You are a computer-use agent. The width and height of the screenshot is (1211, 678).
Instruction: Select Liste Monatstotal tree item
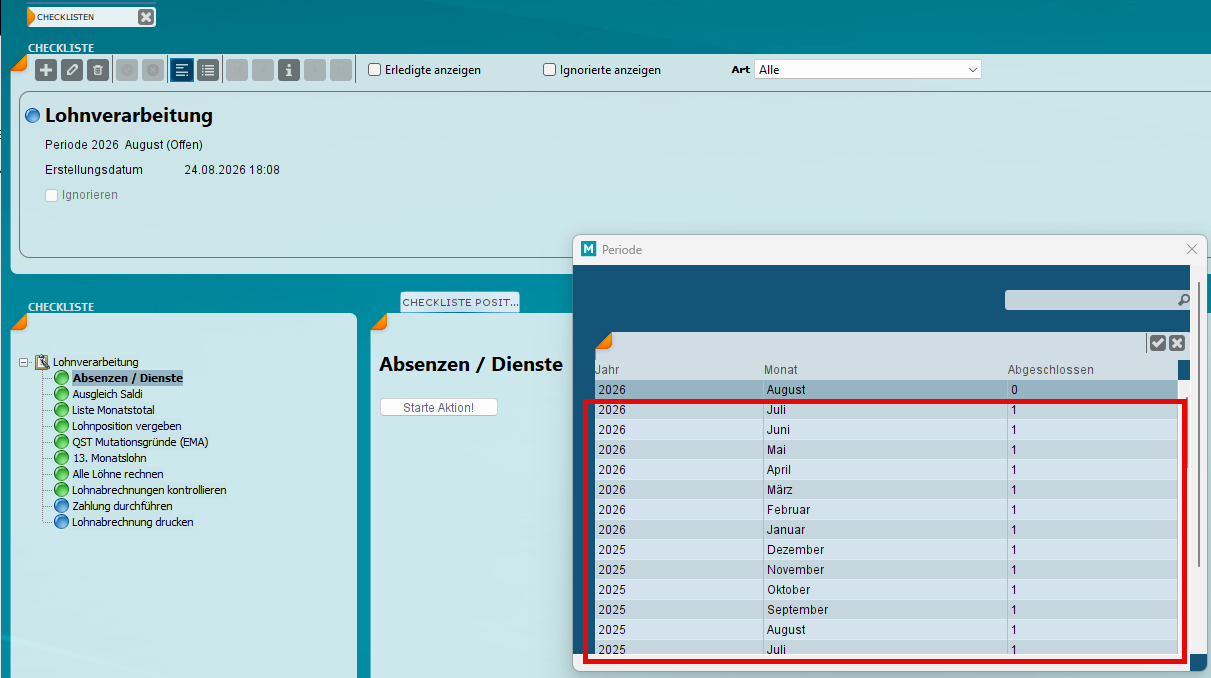click(113, 410)
